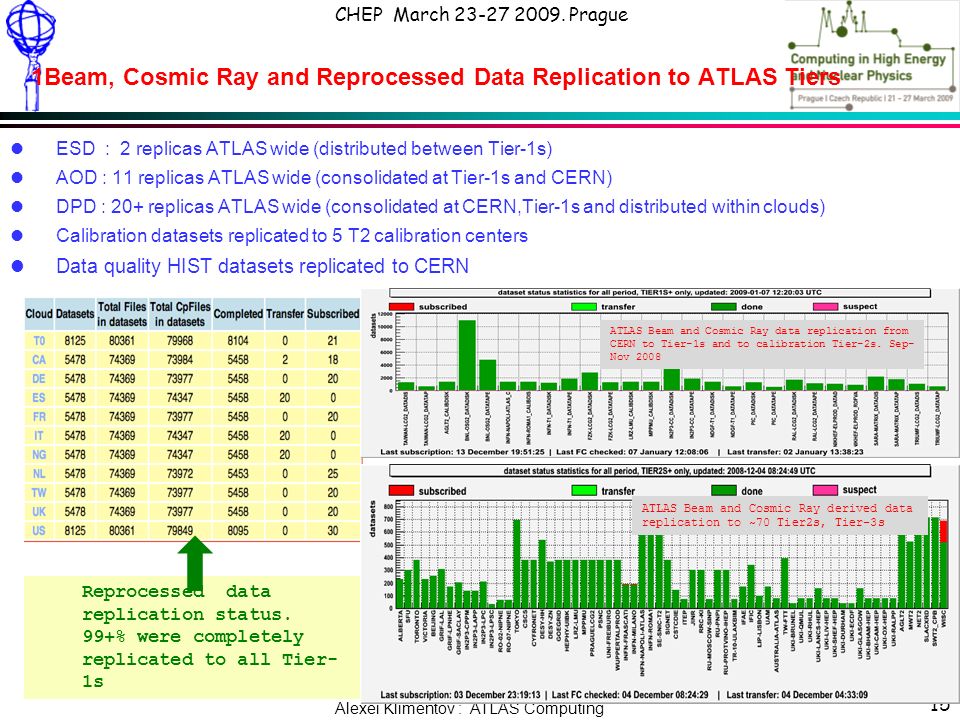Click the light green transfer swatch in TIER1S legend
Viewport: 960px width, 720px height.
583,307
